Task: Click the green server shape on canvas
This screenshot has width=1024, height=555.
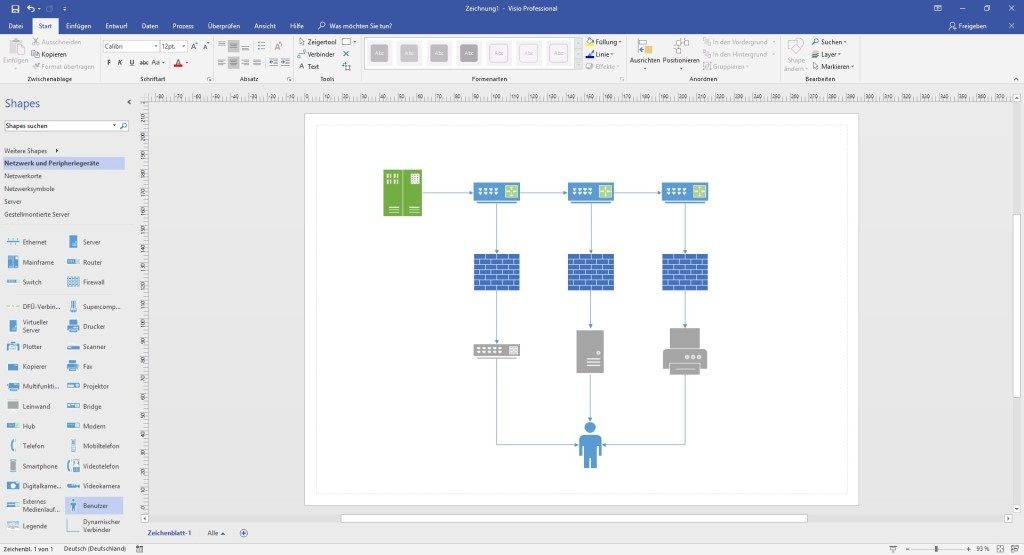Action: coord(402,193)
